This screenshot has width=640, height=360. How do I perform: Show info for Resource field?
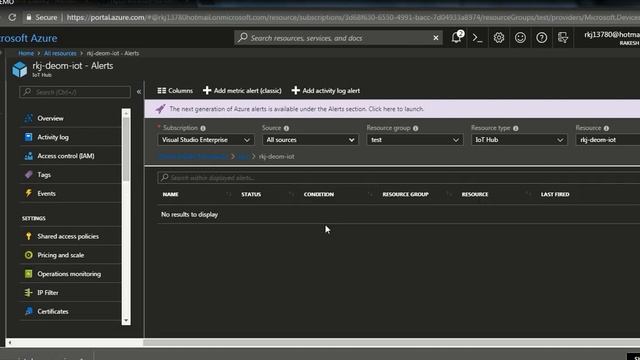point(606,128)
